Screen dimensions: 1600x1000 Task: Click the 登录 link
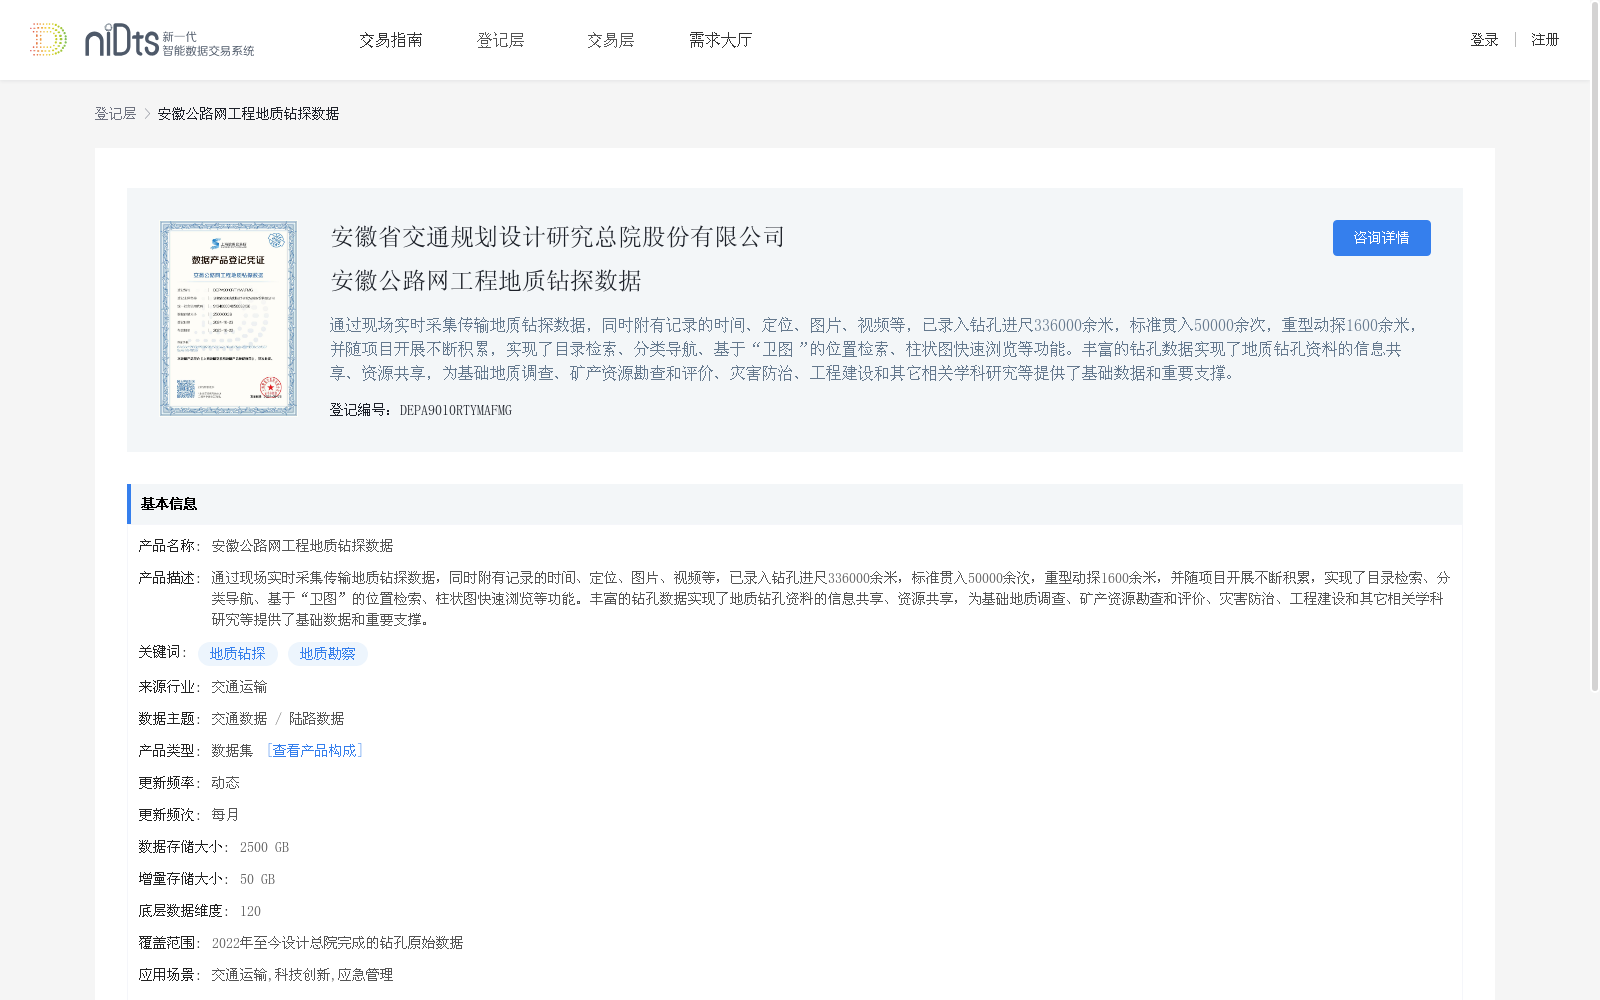click(x=1484, y=40)
